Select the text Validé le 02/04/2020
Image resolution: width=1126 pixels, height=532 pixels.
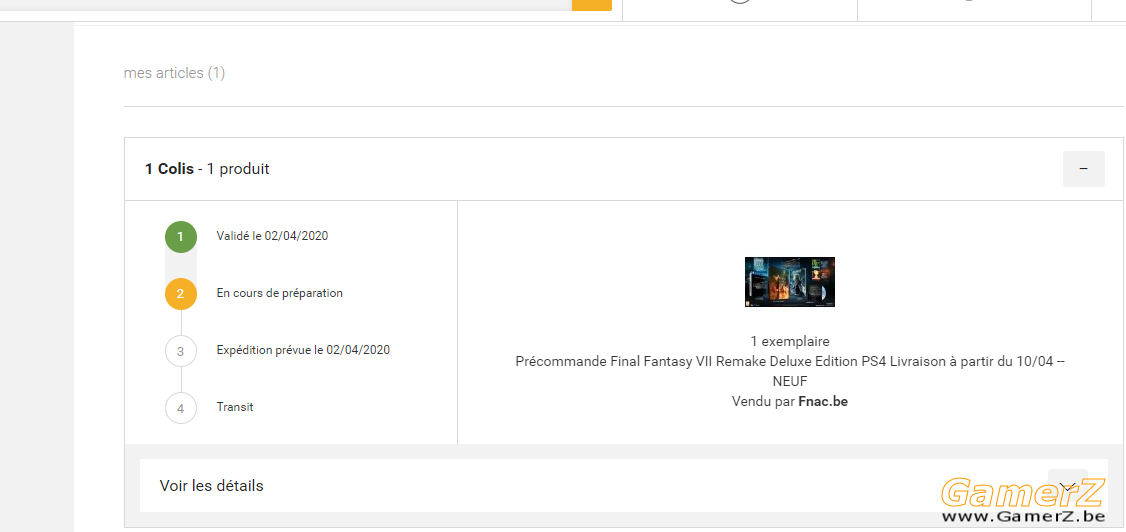pyautogui.click(x=272, y=235)
